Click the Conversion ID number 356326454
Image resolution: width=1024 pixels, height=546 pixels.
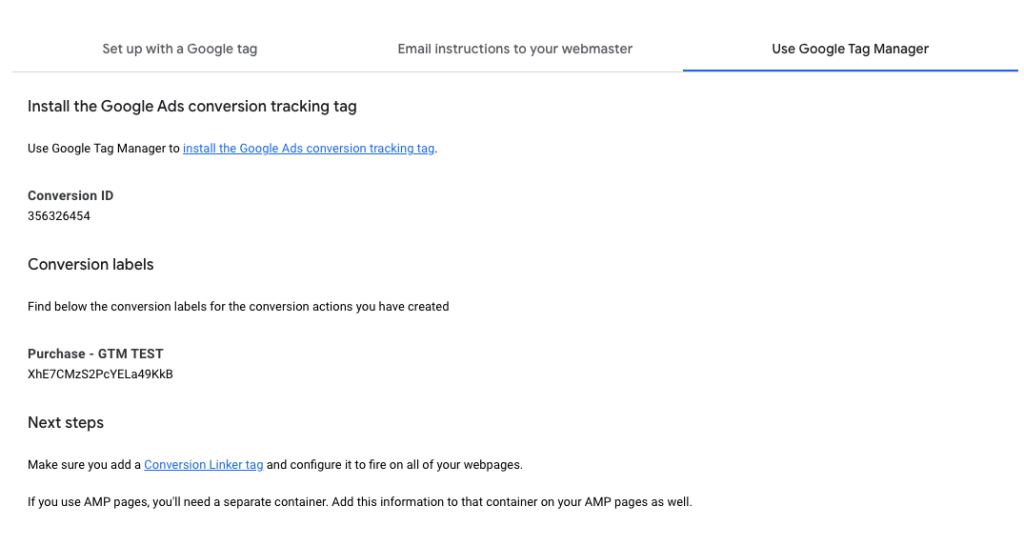[59, 216]
